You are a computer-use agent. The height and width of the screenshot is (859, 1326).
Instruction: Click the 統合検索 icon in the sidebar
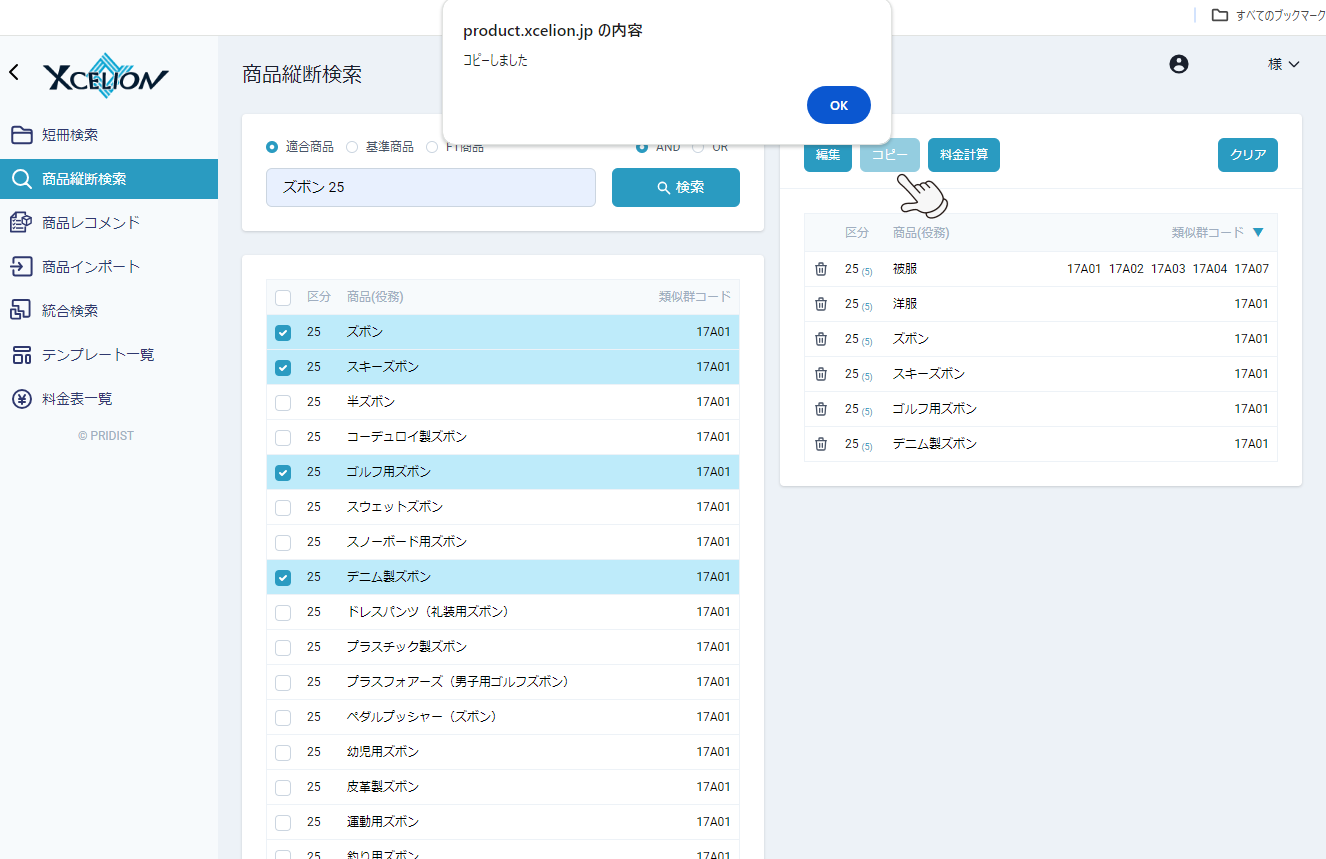tap(21, 311)
